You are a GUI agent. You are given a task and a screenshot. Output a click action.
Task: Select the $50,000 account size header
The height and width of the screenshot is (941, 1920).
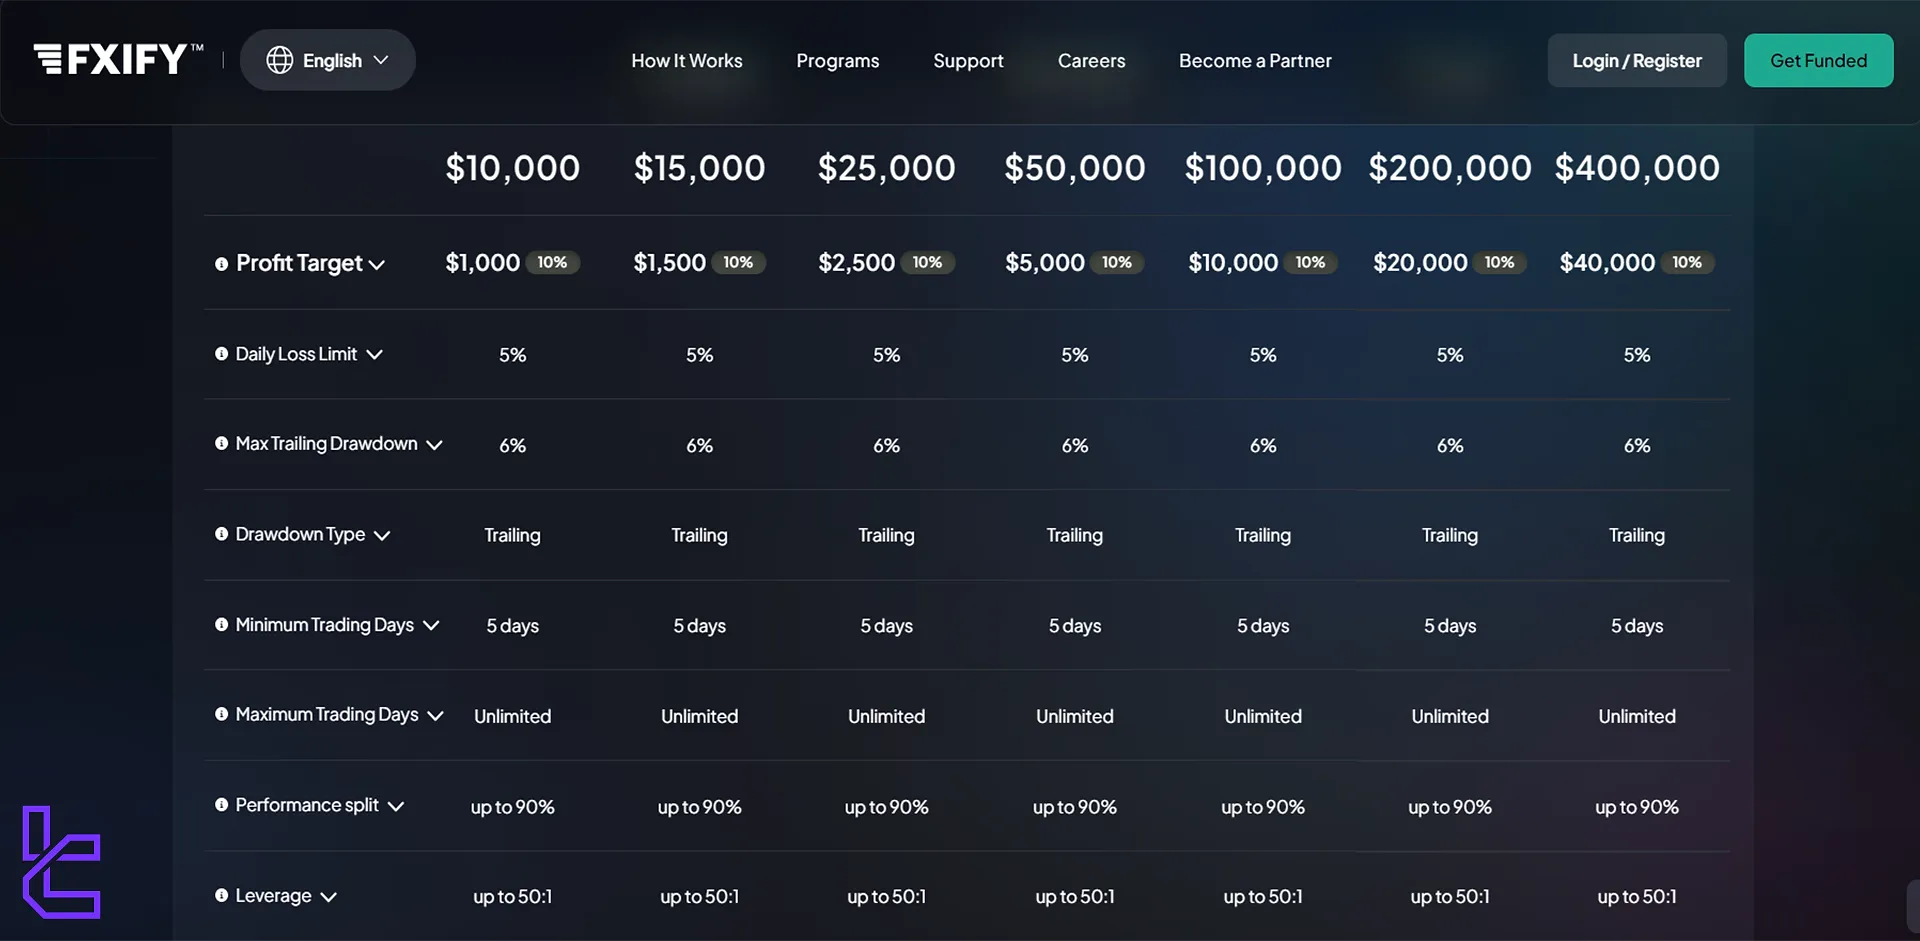point(1075,168)
